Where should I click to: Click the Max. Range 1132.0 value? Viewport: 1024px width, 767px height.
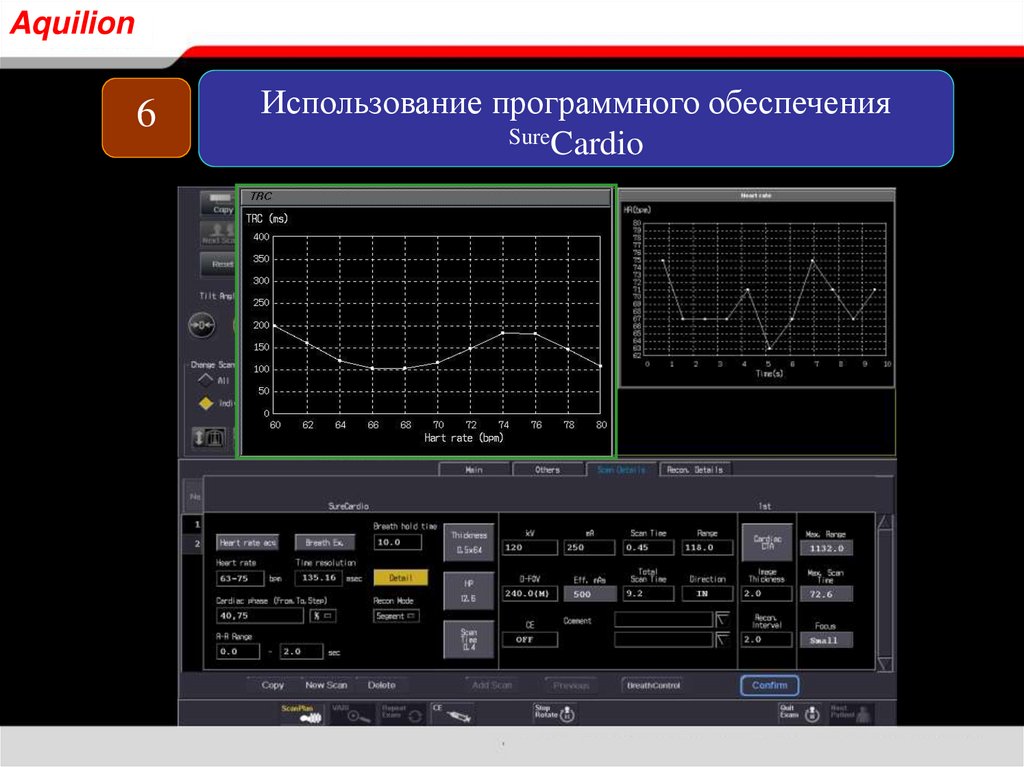[826, 549]
